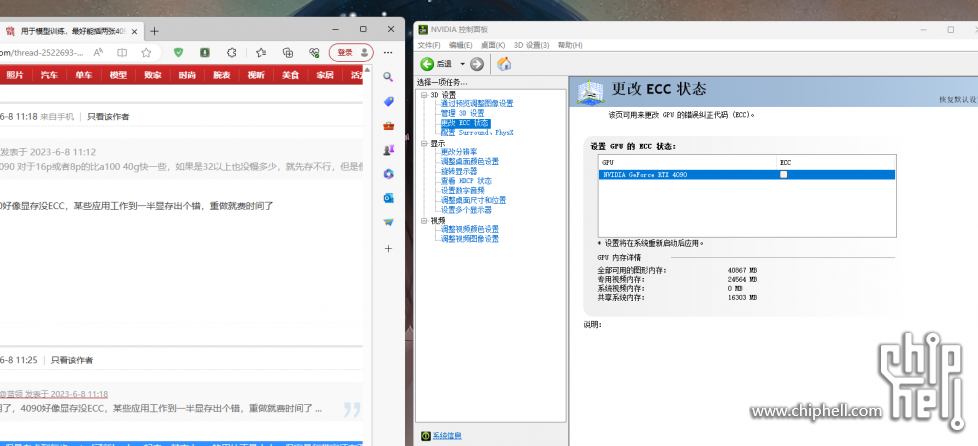The height and width of the screenshot is (446, 978).
Task: Select 设置多个显示器 in task tree
Action: click(466, 210)
